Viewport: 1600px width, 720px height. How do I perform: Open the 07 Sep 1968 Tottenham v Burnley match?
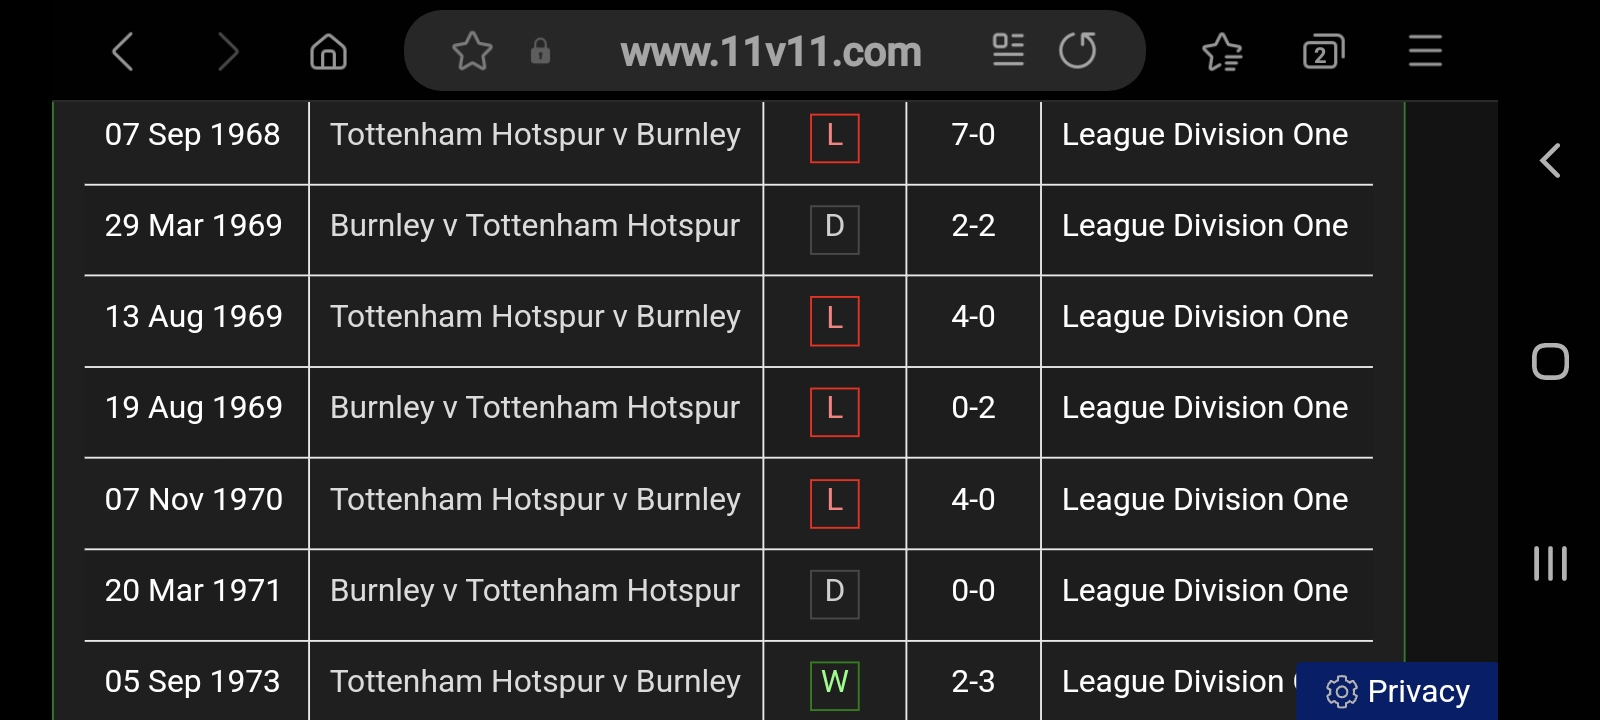535,135
